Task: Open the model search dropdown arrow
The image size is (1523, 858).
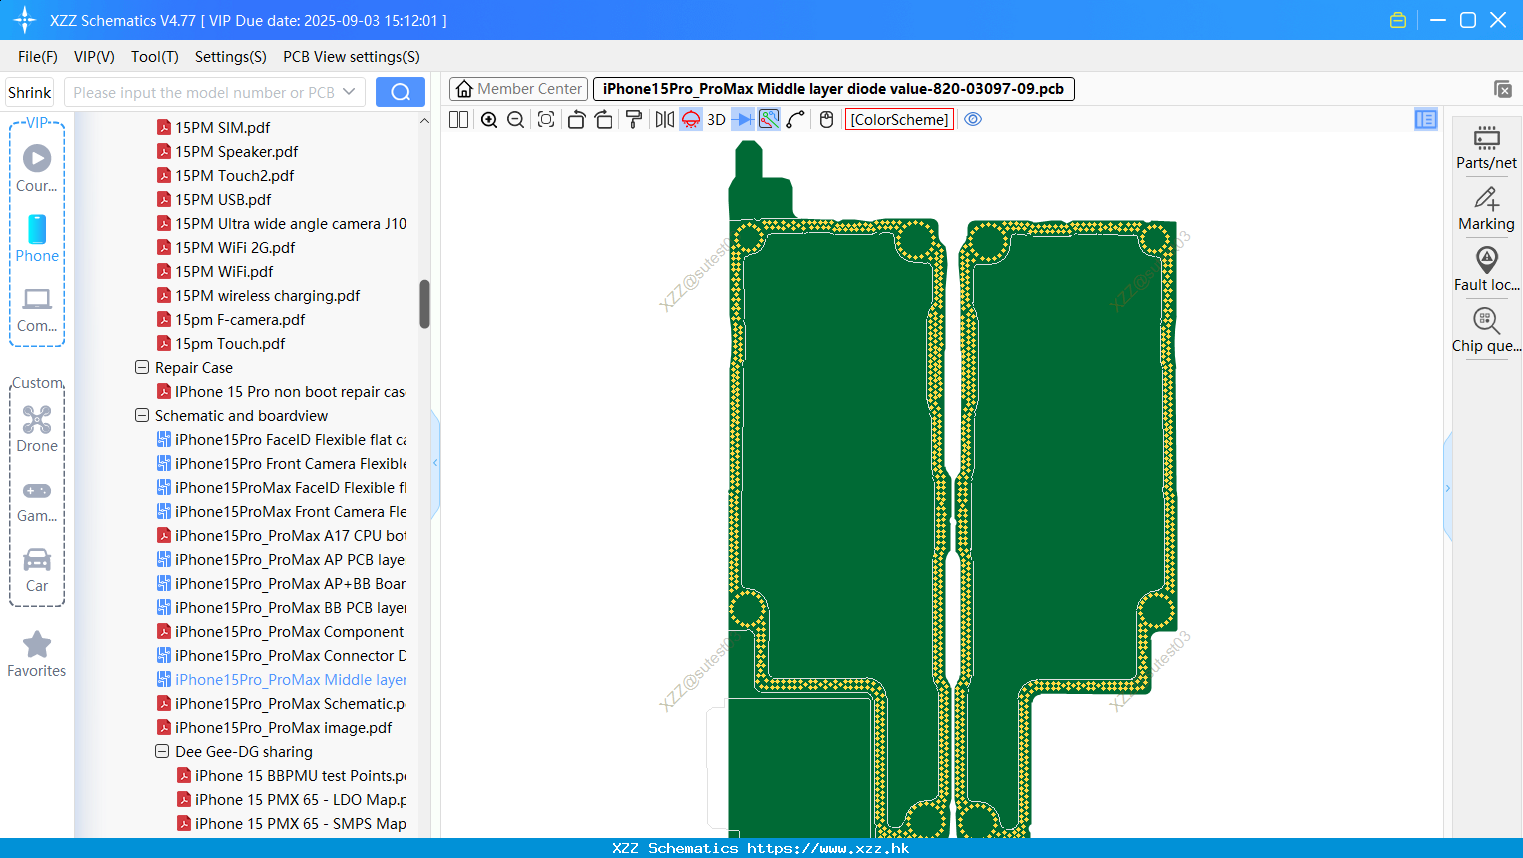Action: [x=349, y=92]
